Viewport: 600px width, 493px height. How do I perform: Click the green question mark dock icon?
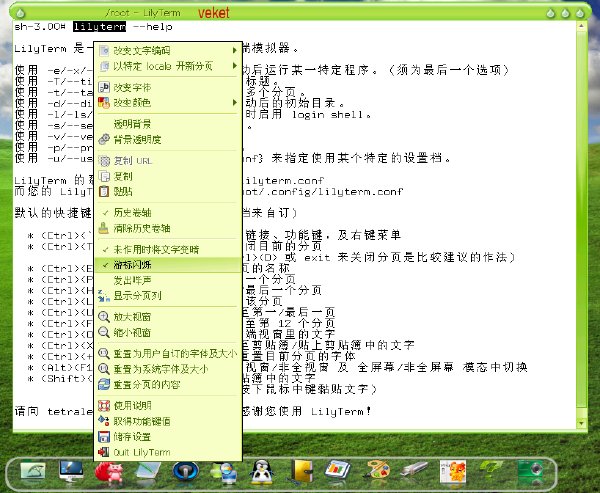click(491, 469)
